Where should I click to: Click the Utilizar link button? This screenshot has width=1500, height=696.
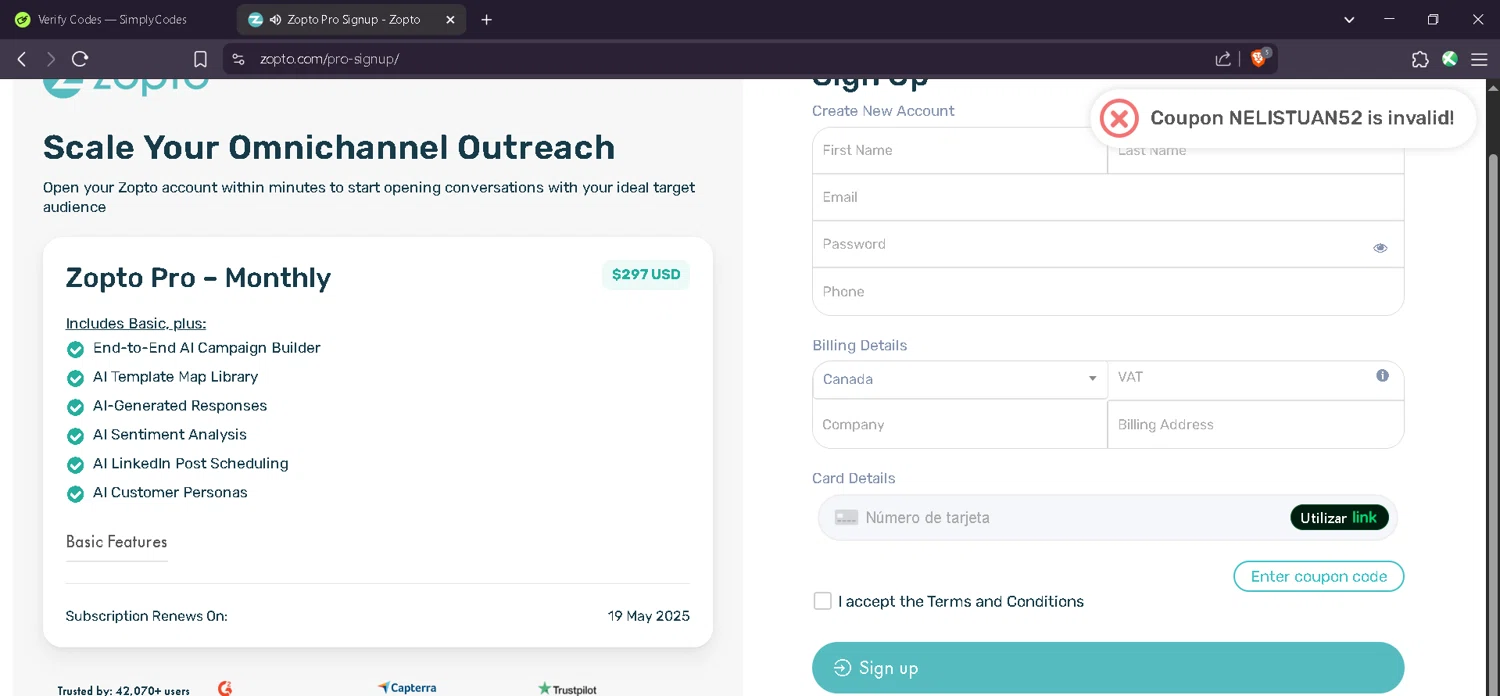point(1339,517)
